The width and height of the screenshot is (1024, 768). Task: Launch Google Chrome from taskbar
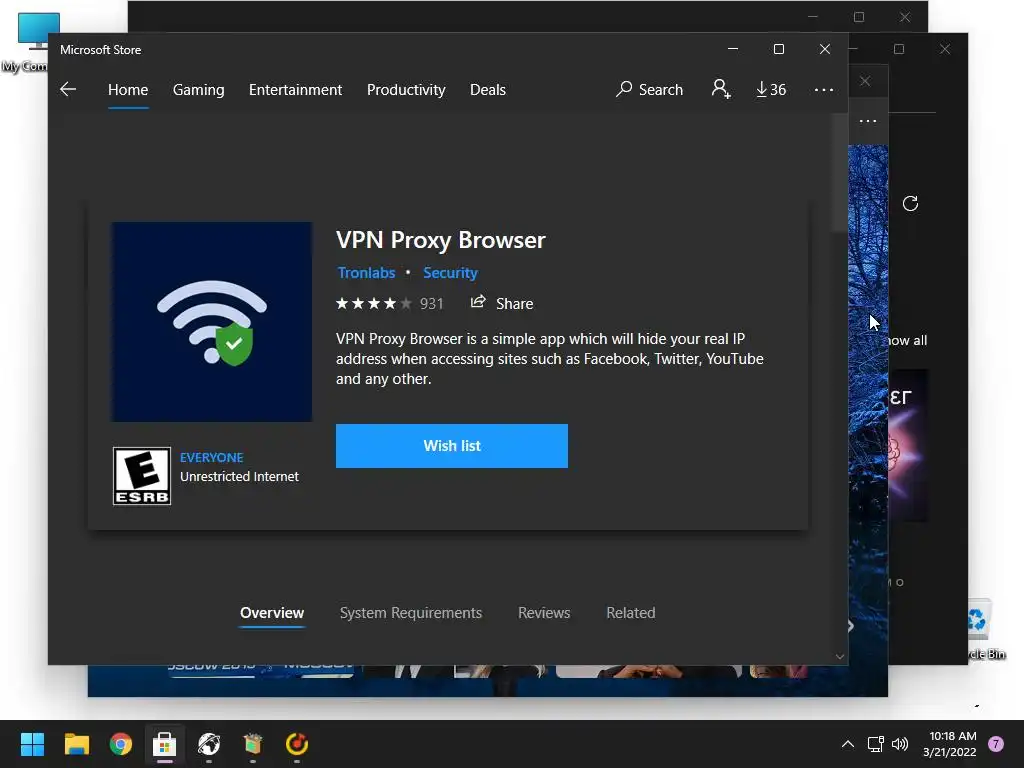coord(121,744)
